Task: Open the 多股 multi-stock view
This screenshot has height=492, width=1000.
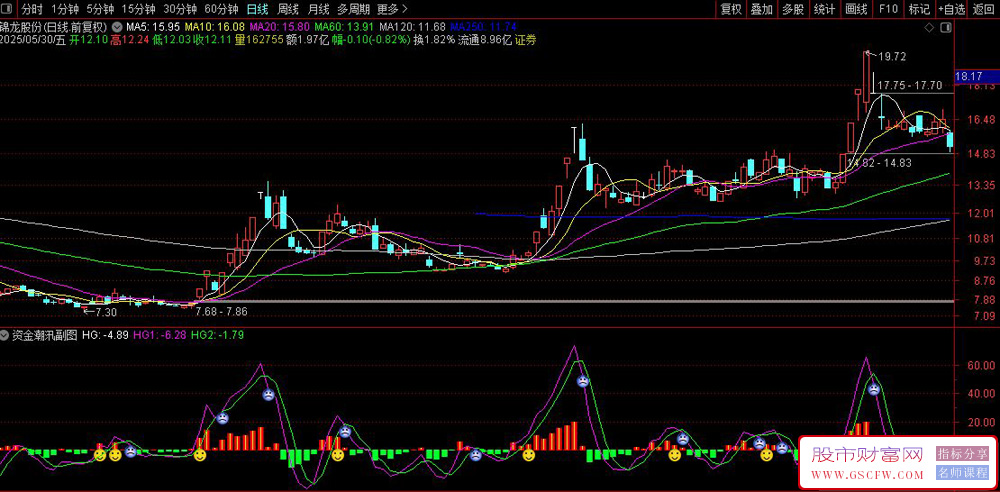Action: (793, 9)
